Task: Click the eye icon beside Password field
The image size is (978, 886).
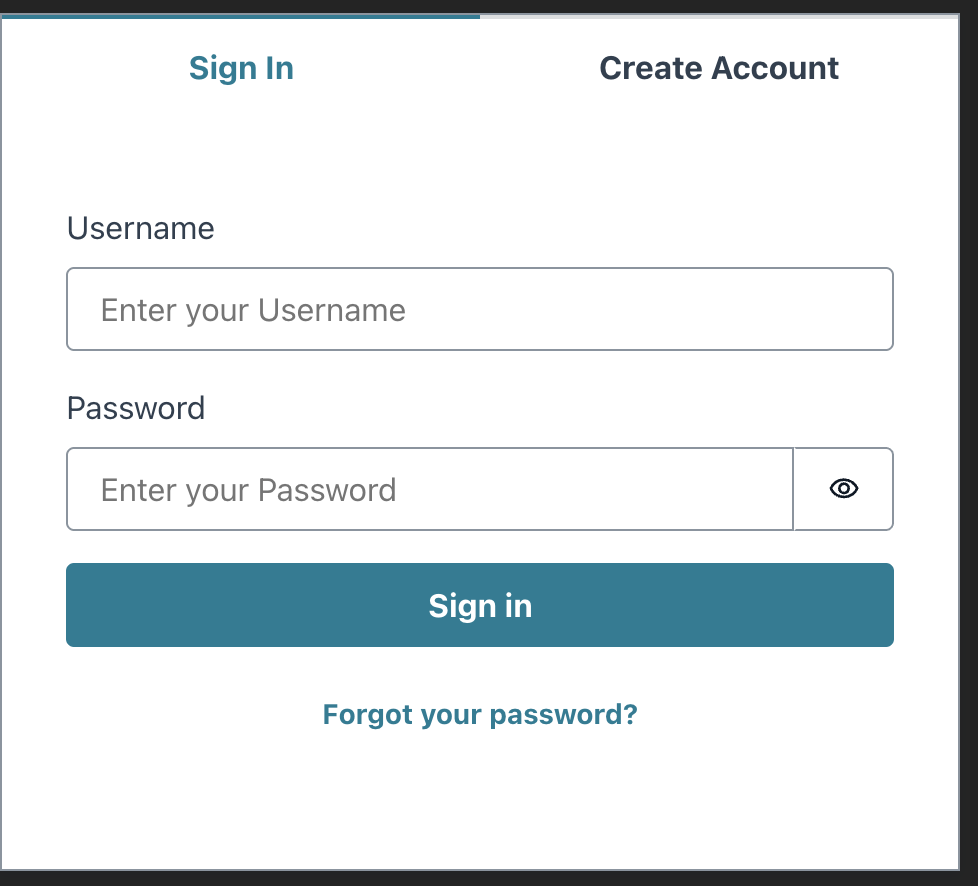Action: tap(843, 489)
